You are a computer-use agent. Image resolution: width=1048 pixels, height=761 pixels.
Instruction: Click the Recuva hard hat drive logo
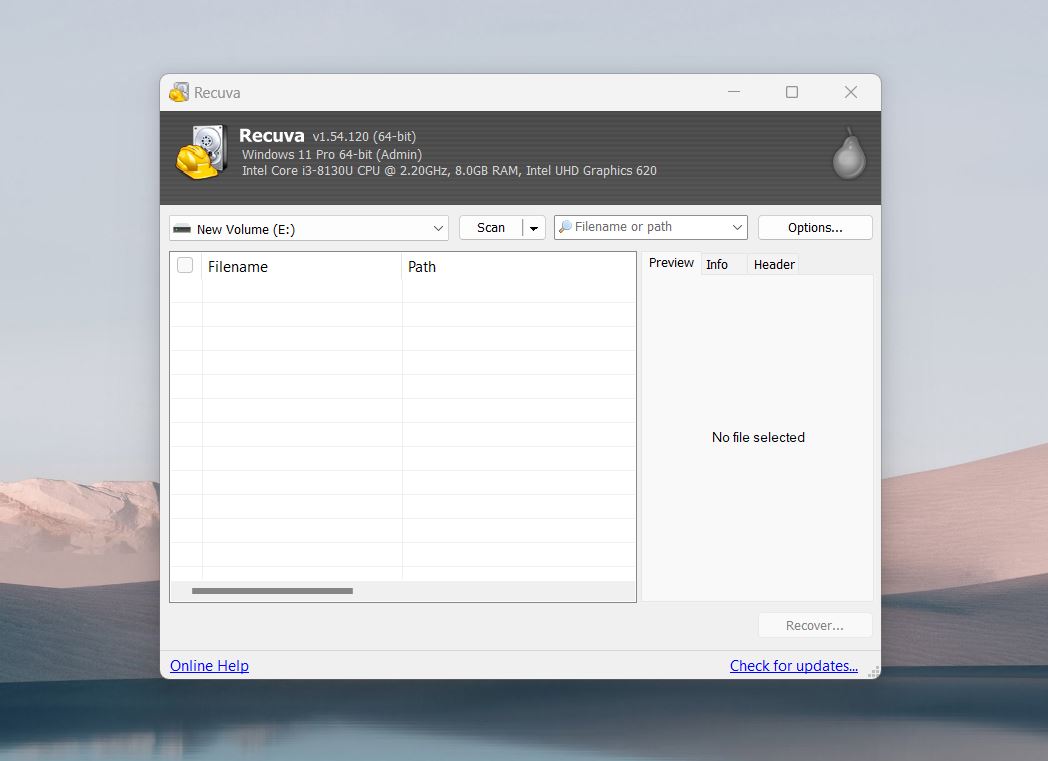[x=201, y=152]
